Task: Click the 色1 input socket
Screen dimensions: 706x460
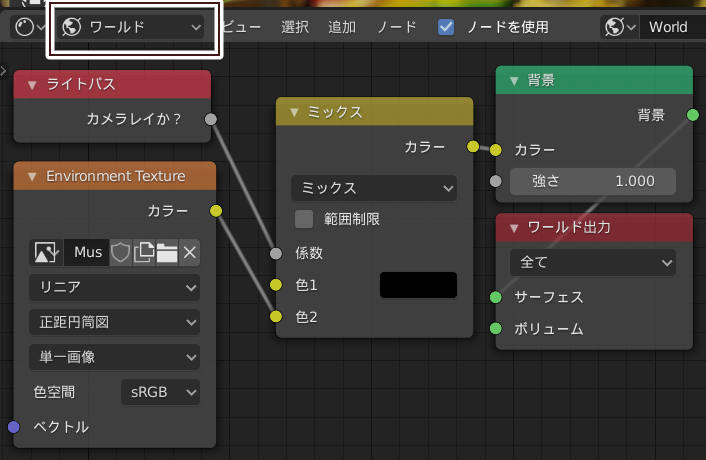Action: (276, 285)
